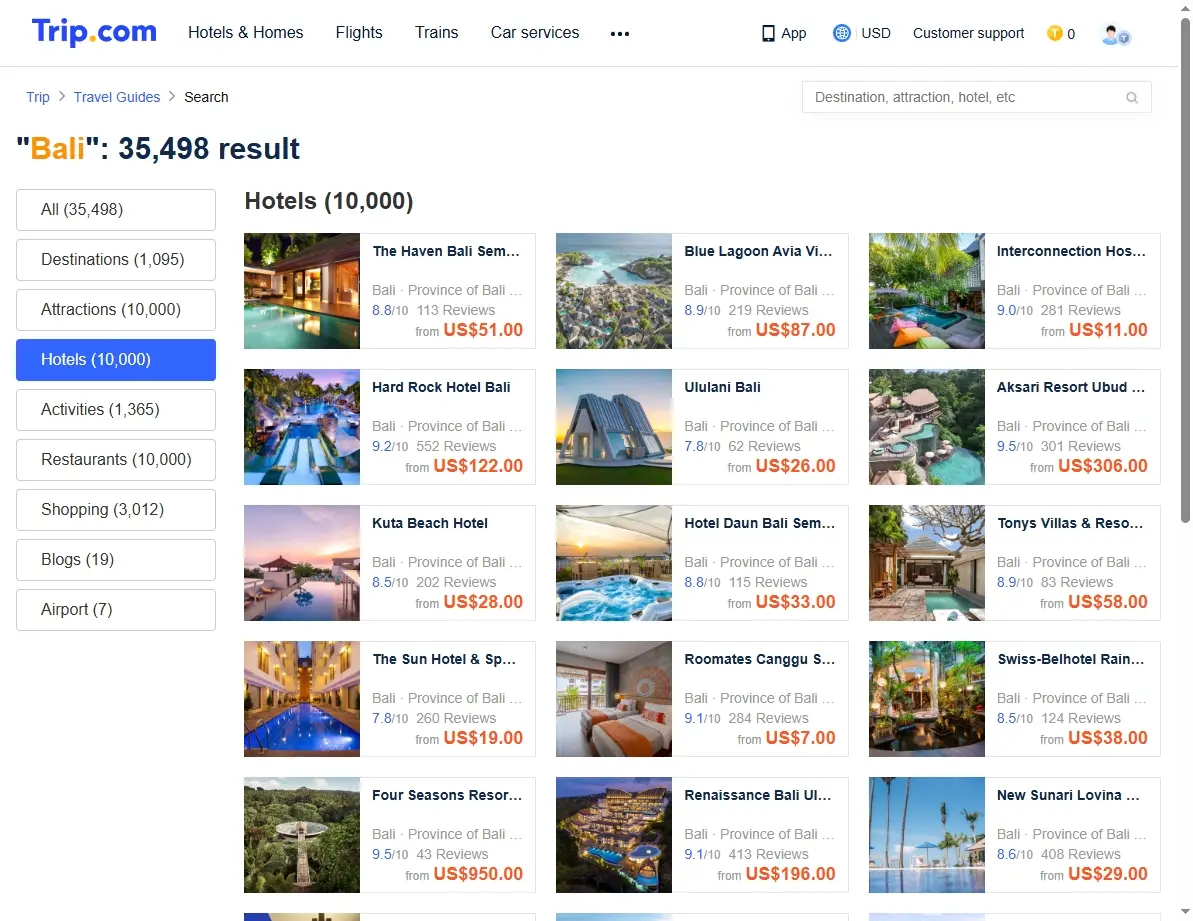Click The Haven Bali Sem... title
Screen dimensions: 1193x921
pyautogui.click(x=446, y=251)
